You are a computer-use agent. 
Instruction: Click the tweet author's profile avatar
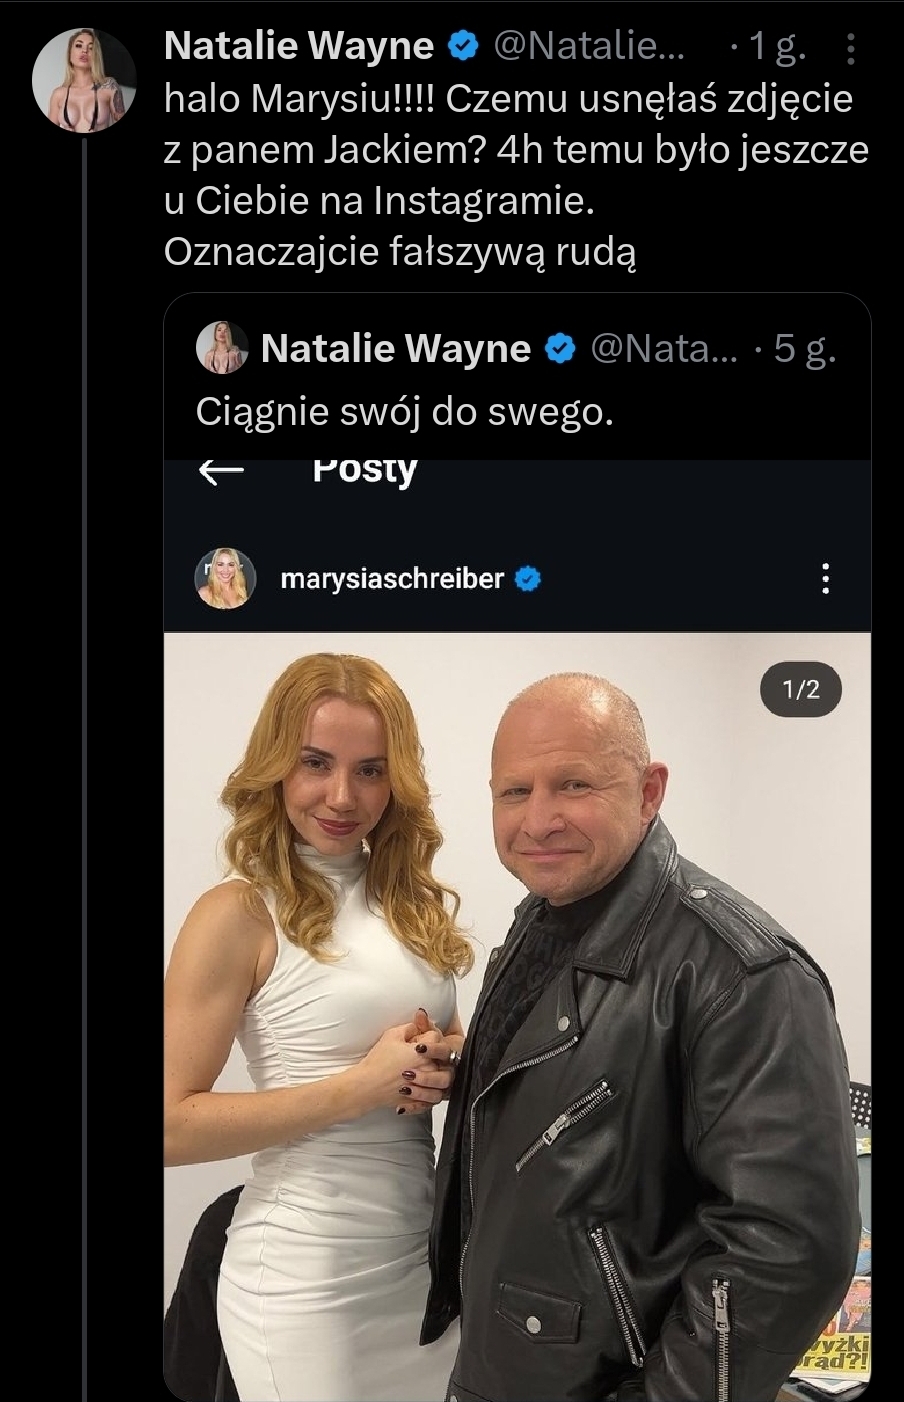click(x=84, y=80)
